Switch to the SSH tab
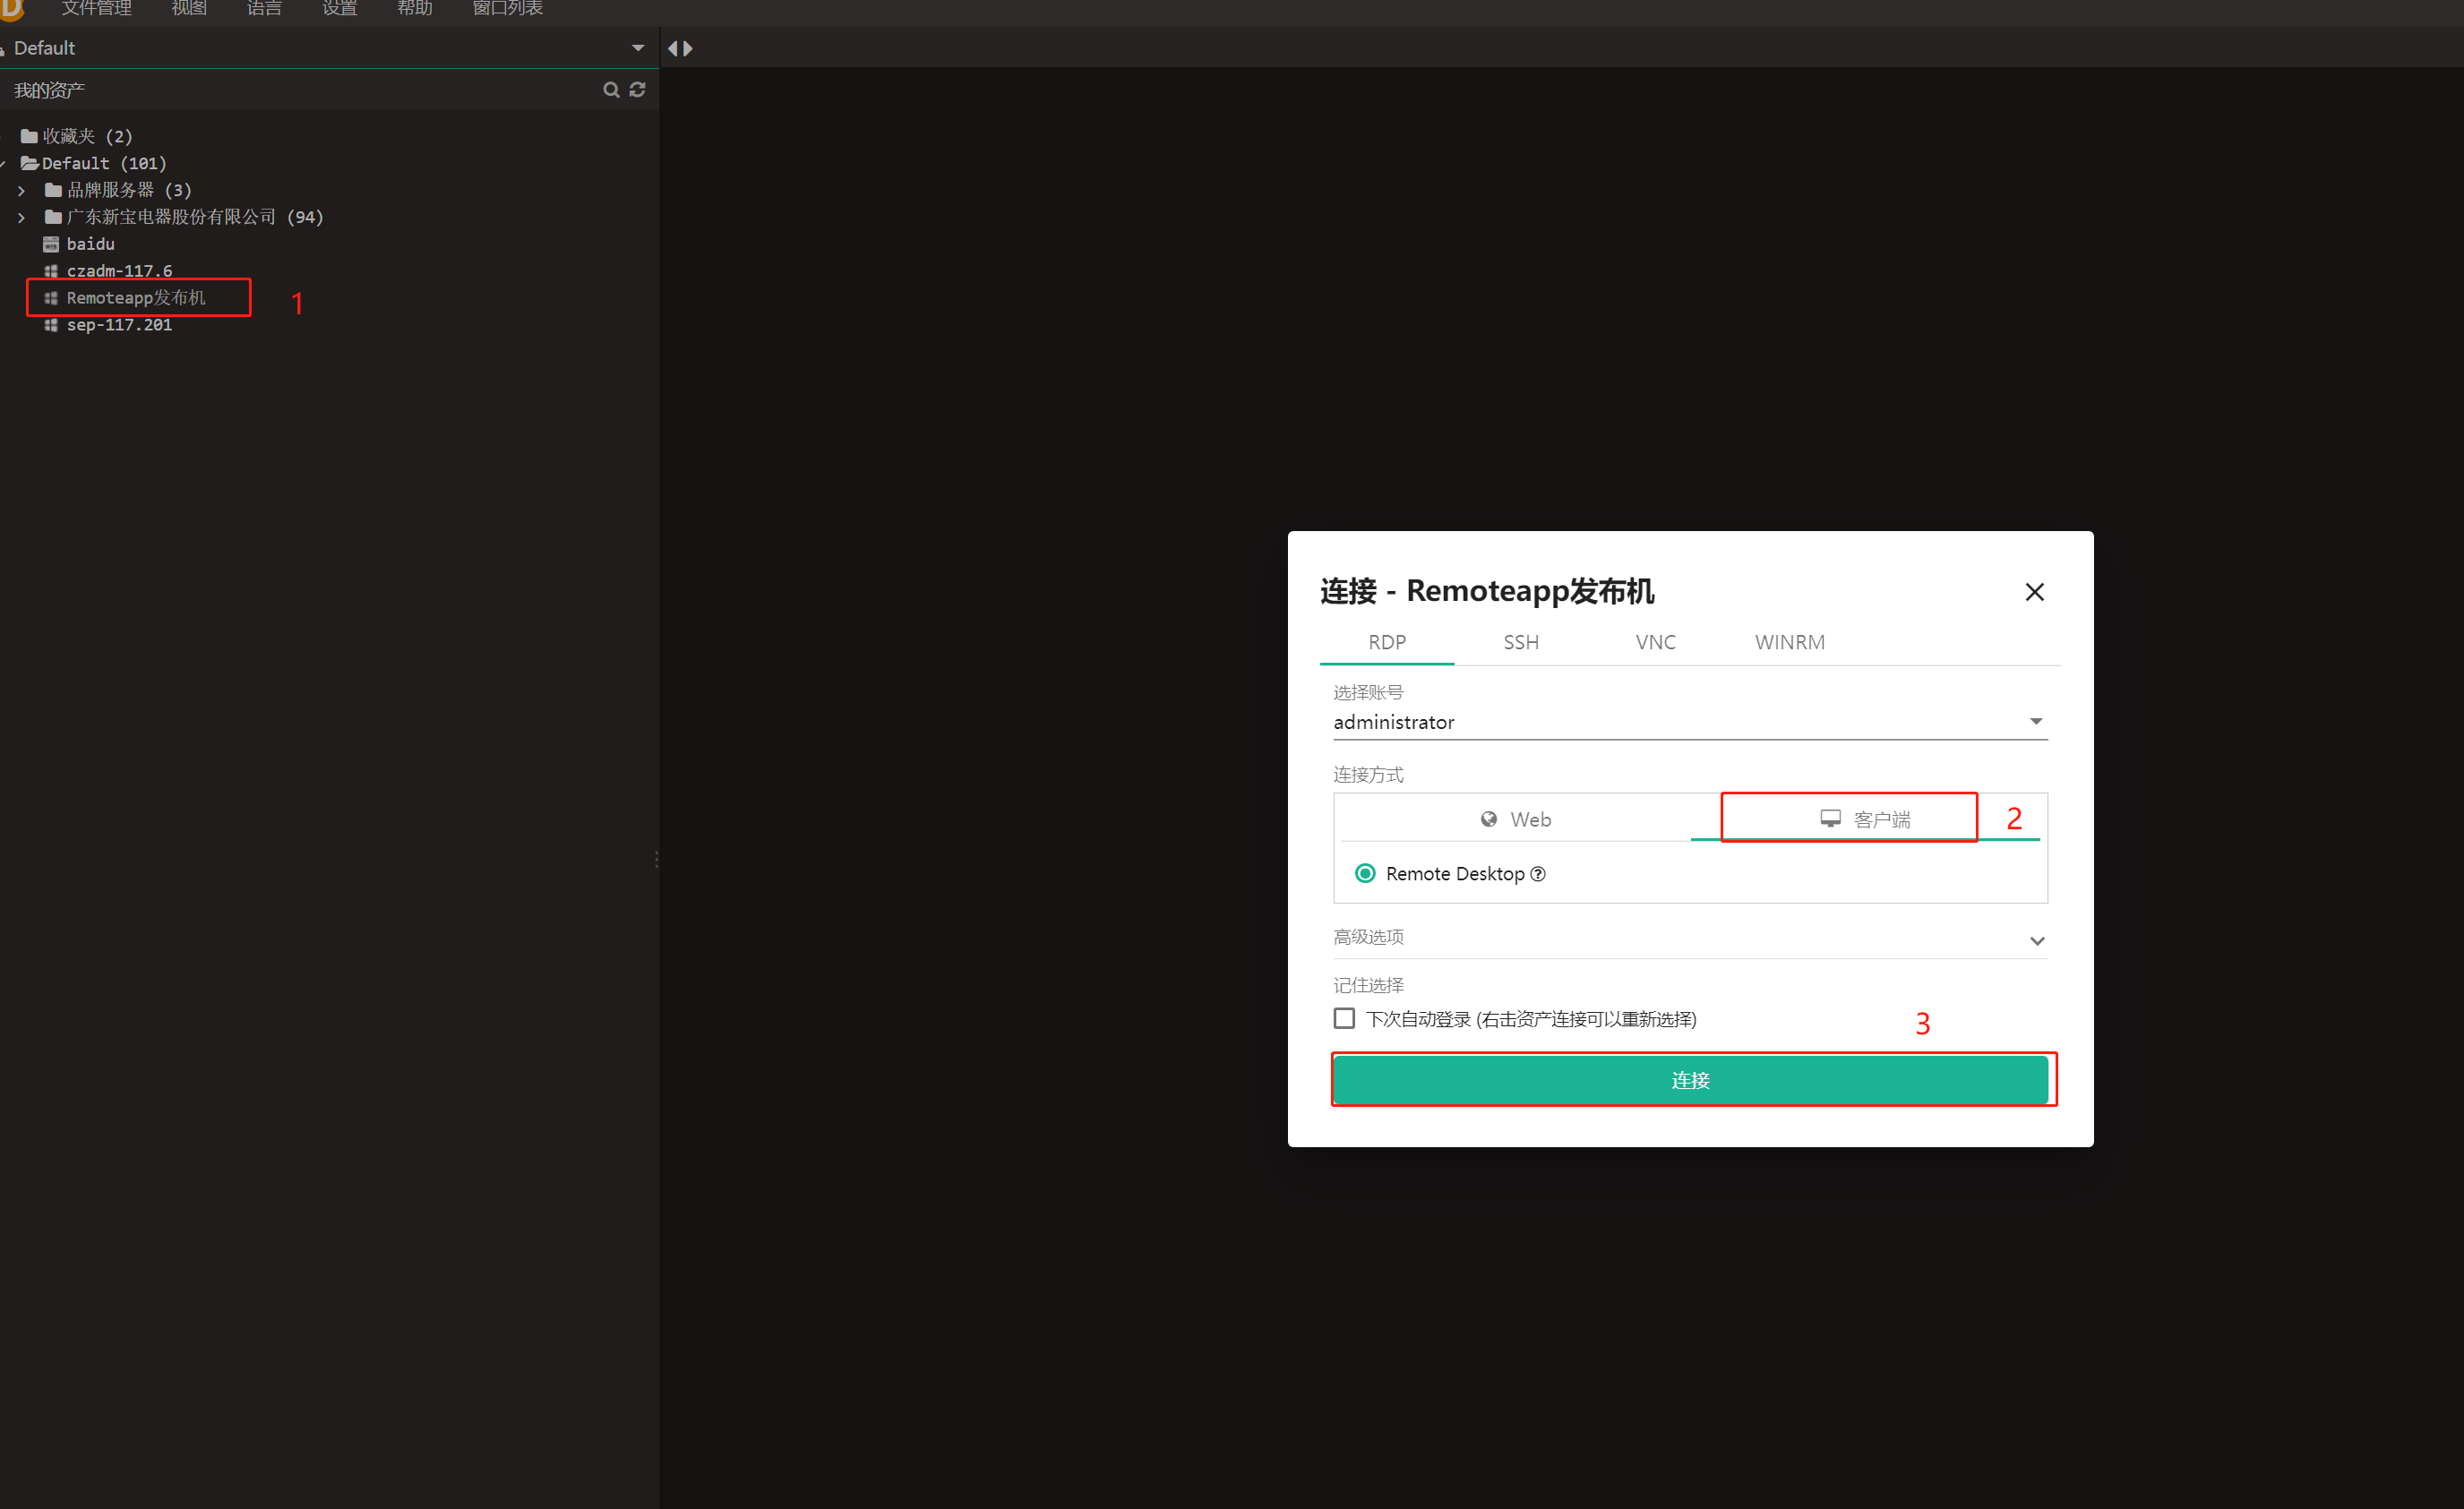 [1521, 642]
